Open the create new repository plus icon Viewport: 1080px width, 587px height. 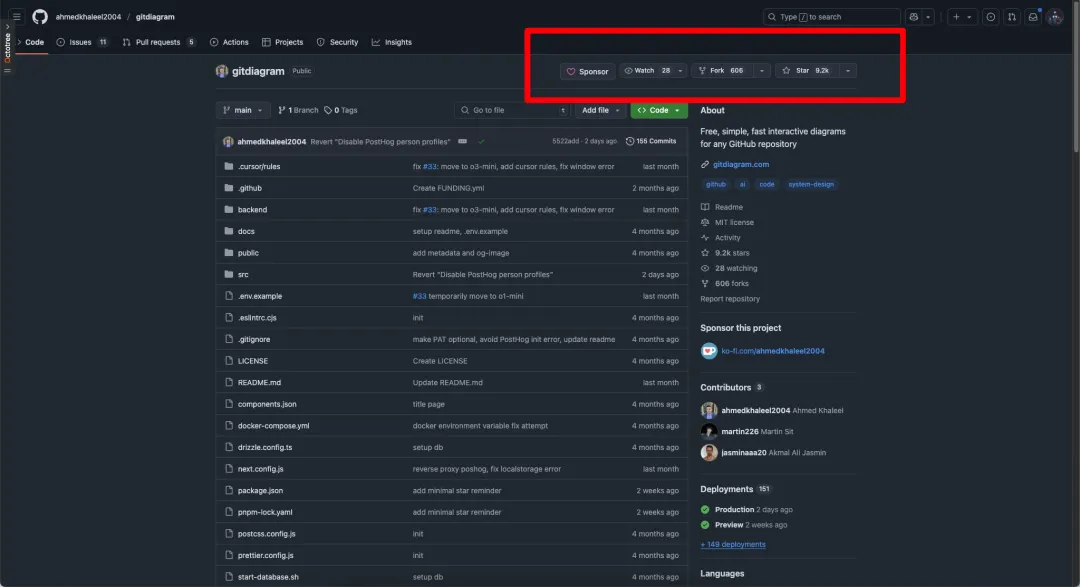tap(957, 17)
